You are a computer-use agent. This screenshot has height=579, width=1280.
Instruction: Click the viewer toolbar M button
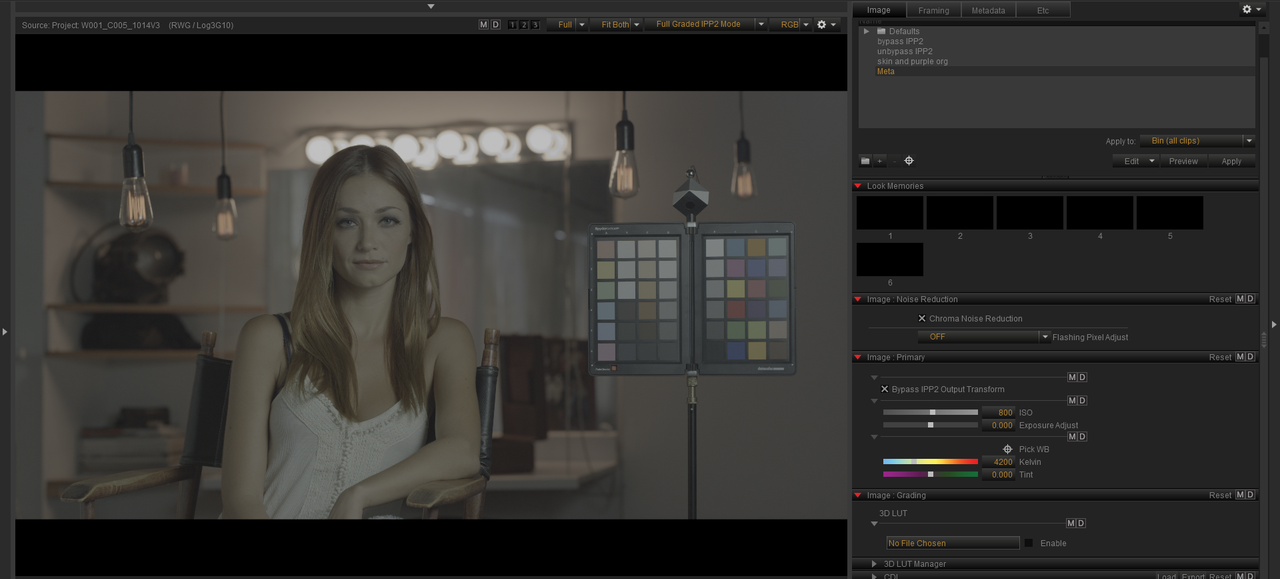coord(484,25)
